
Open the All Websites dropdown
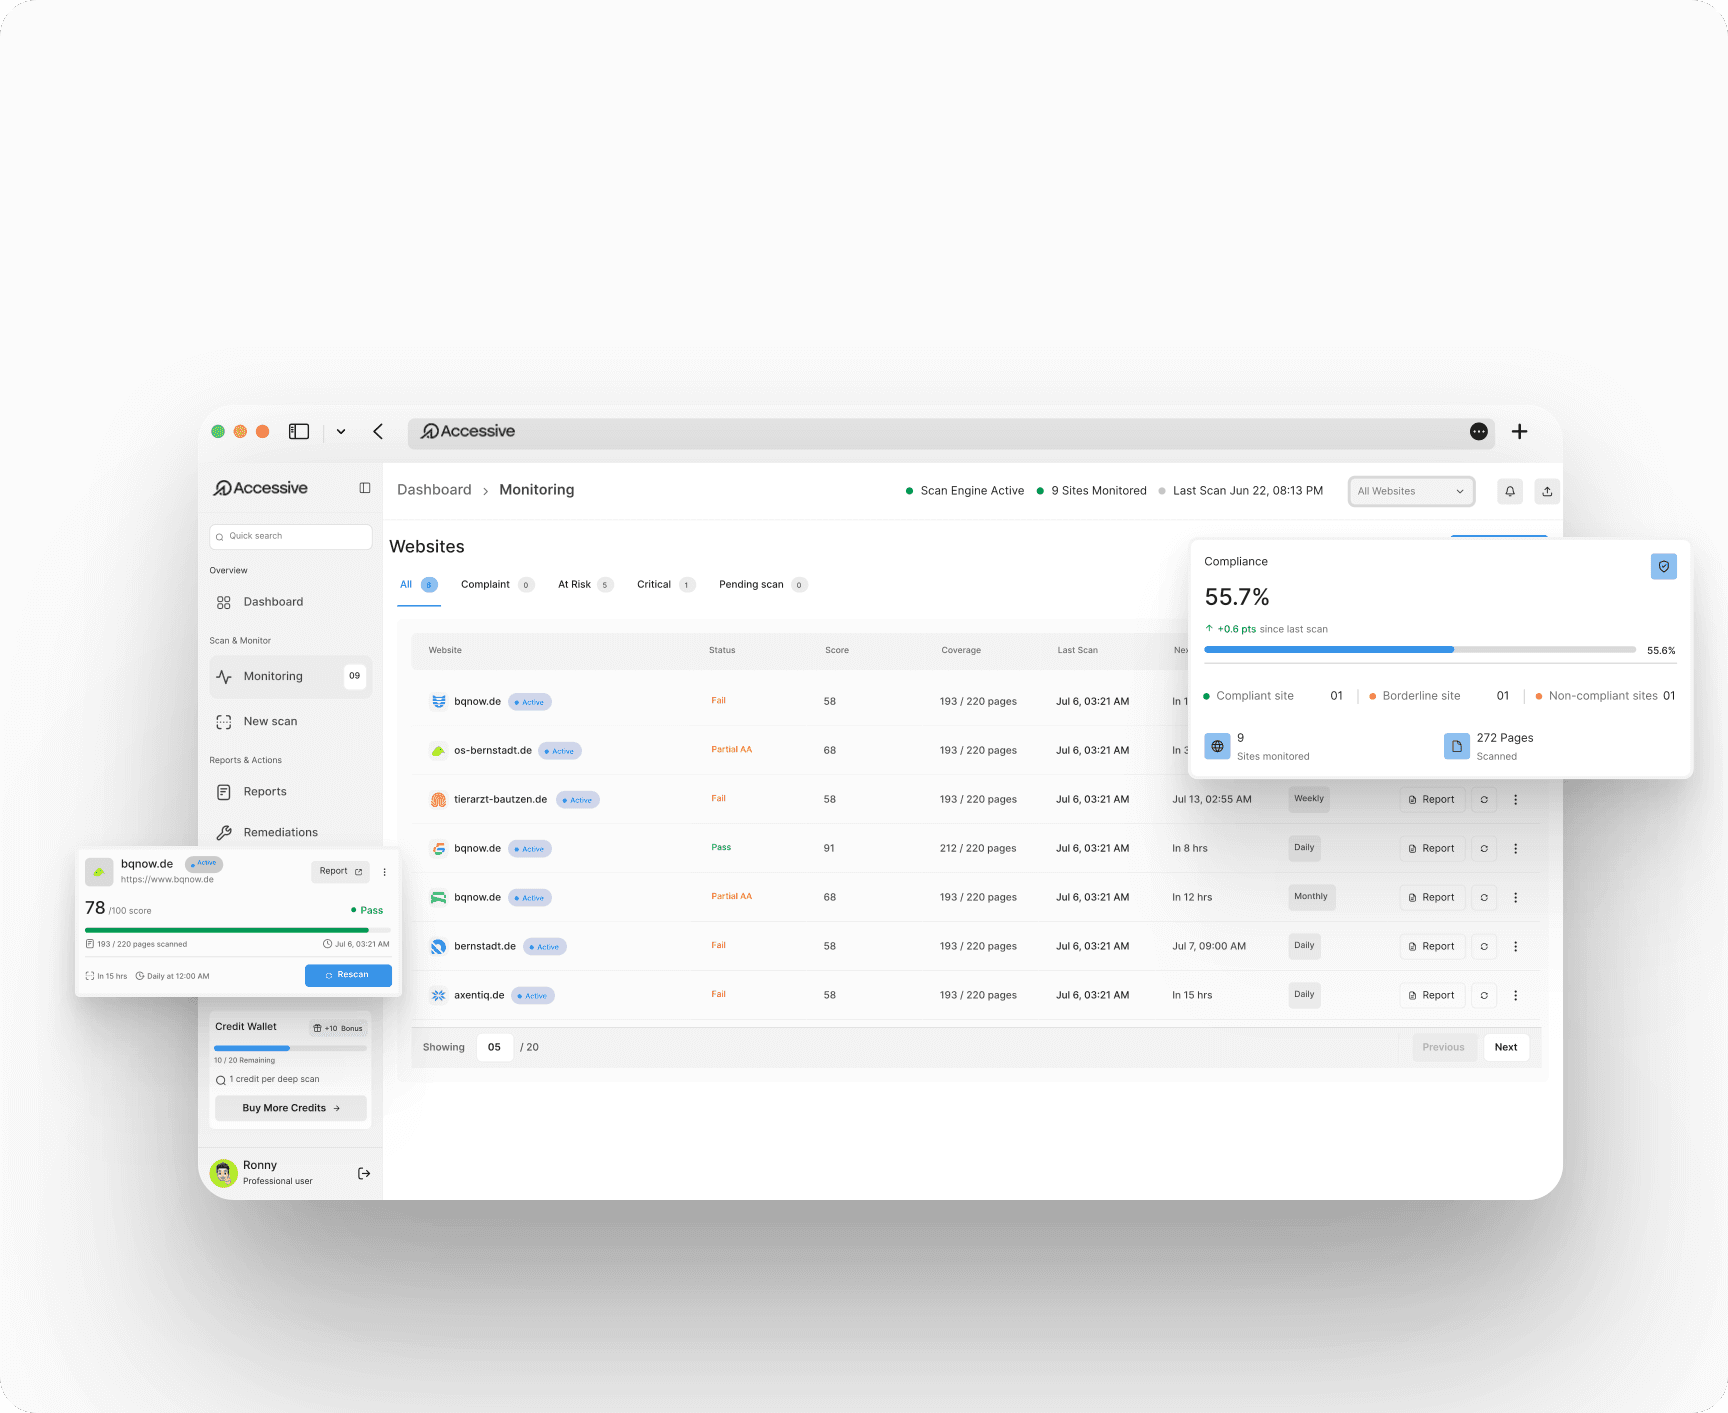point(1411,491)
